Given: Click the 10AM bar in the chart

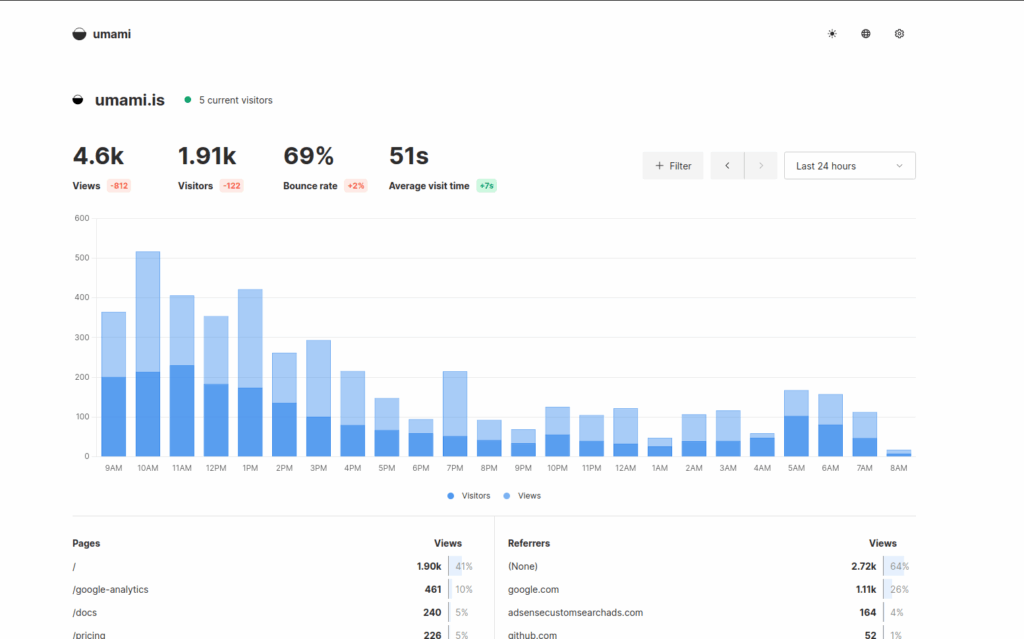Looking at the screenshot, I should point(148,353).
